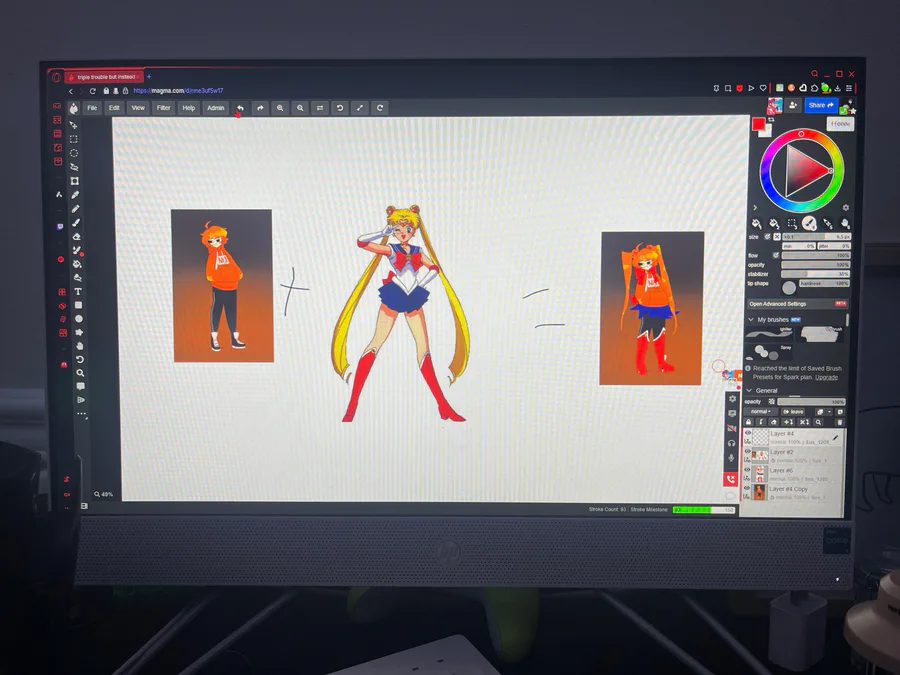The height and width of the screenshot is (675, 900).
Task: Toggle the camera in voice panel
Action: [732, 428]
